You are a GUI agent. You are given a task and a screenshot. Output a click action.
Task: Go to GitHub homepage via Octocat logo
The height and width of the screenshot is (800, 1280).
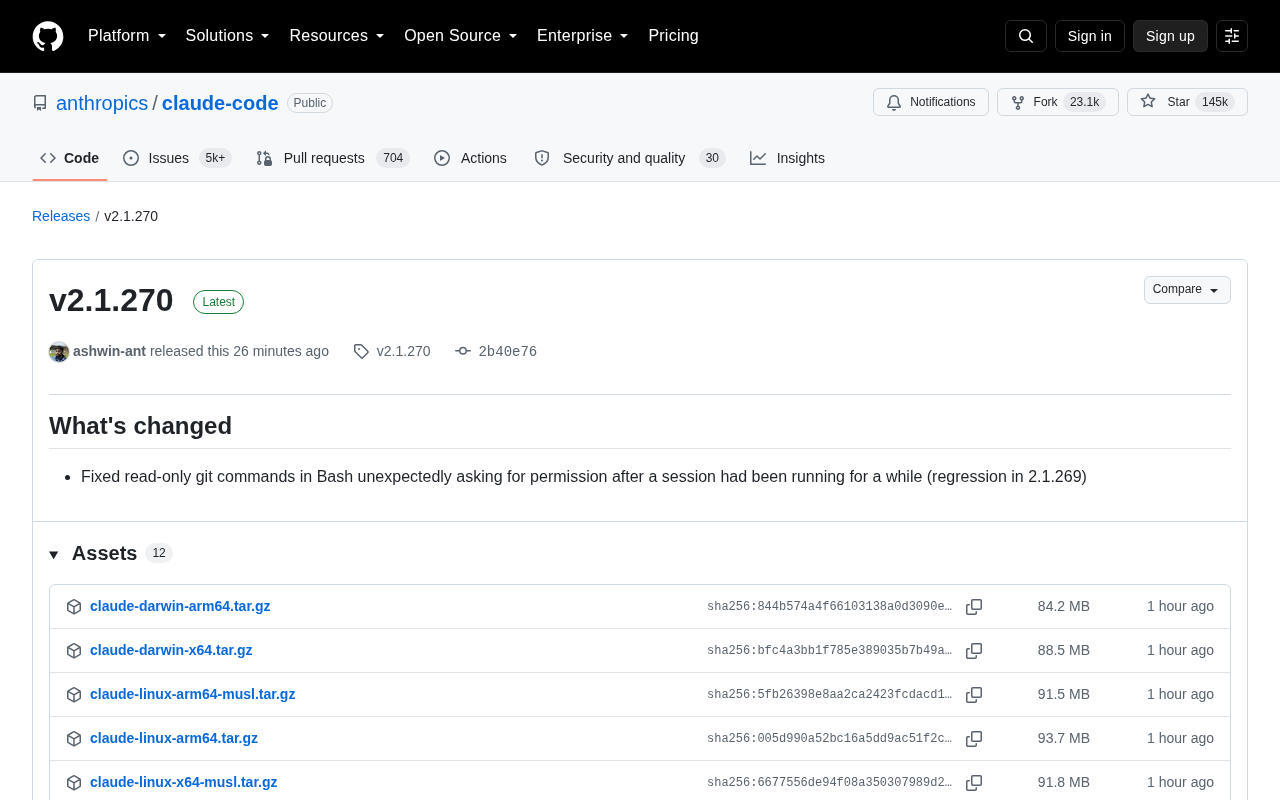click(48, 36)
